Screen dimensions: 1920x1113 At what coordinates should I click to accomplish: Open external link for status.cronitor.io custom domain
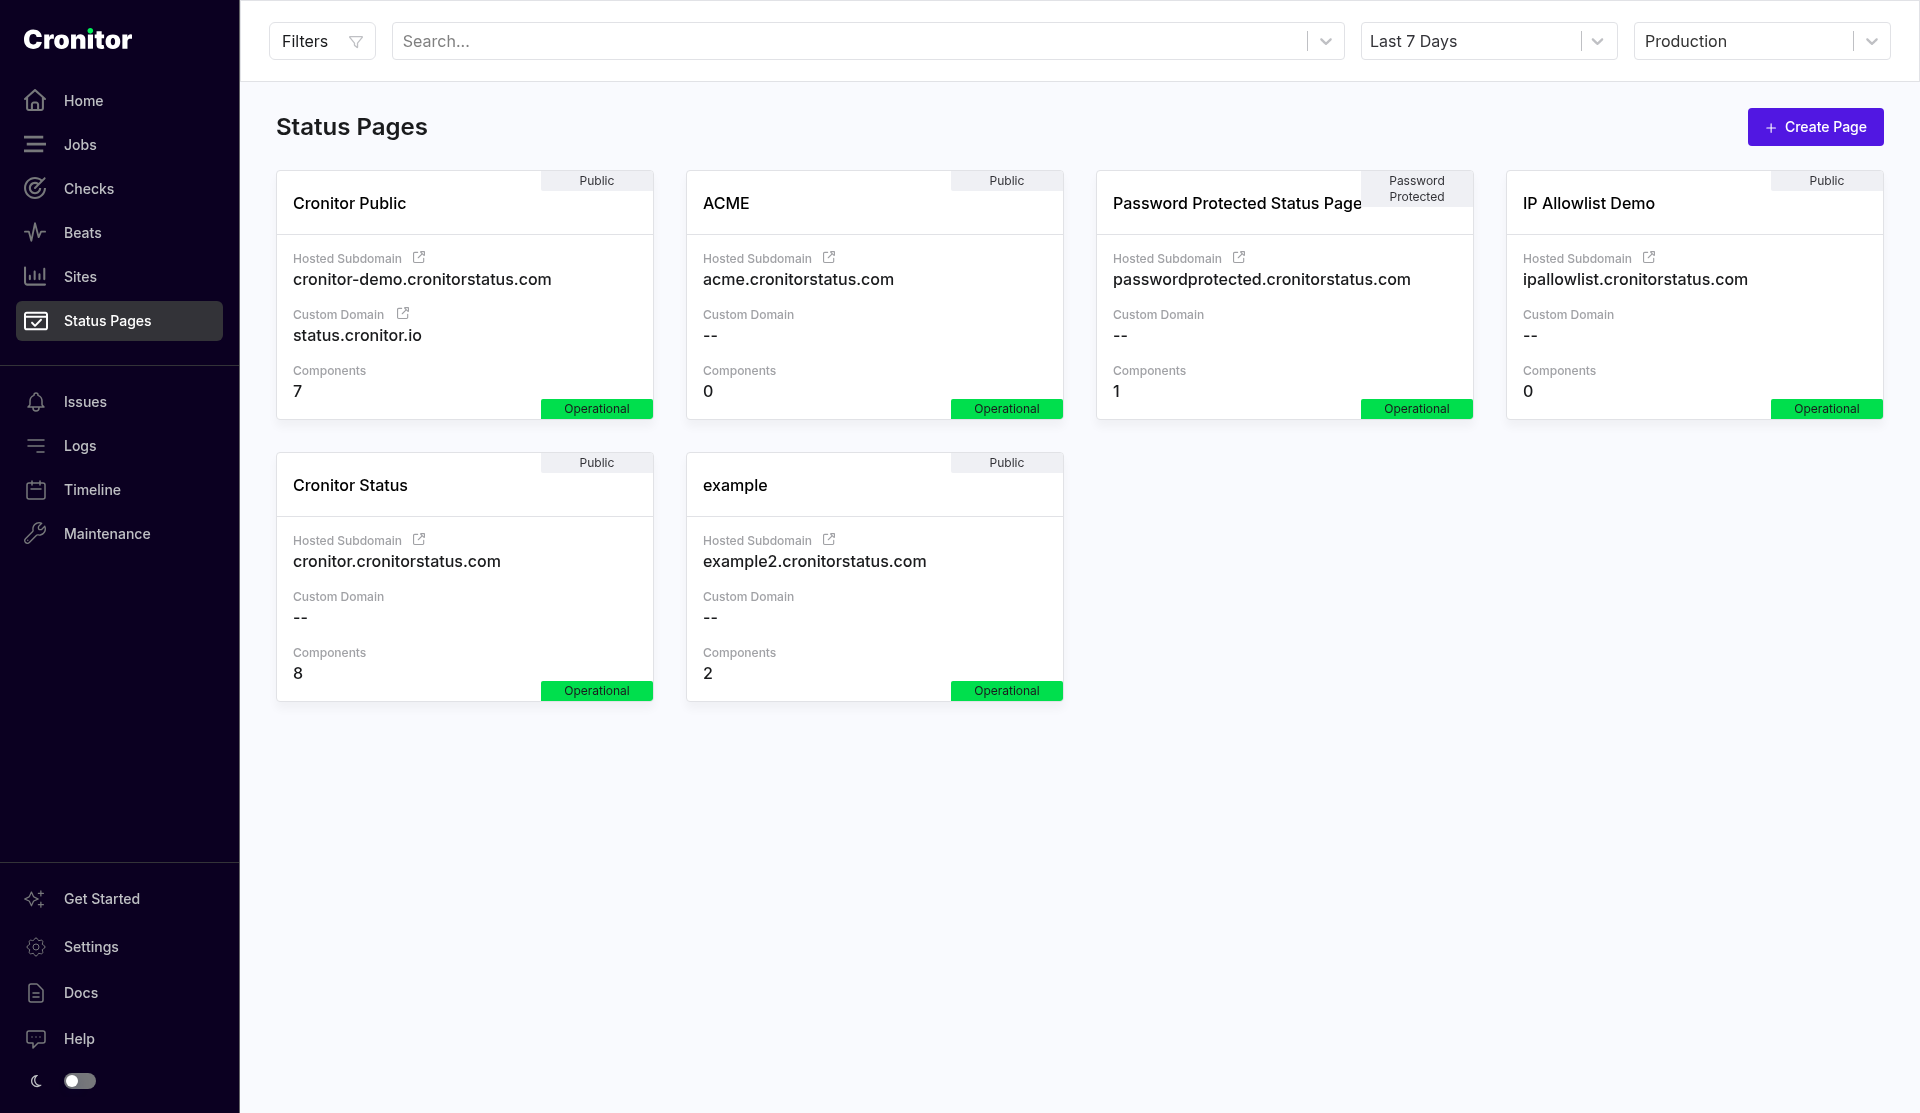tap(403, 314)
